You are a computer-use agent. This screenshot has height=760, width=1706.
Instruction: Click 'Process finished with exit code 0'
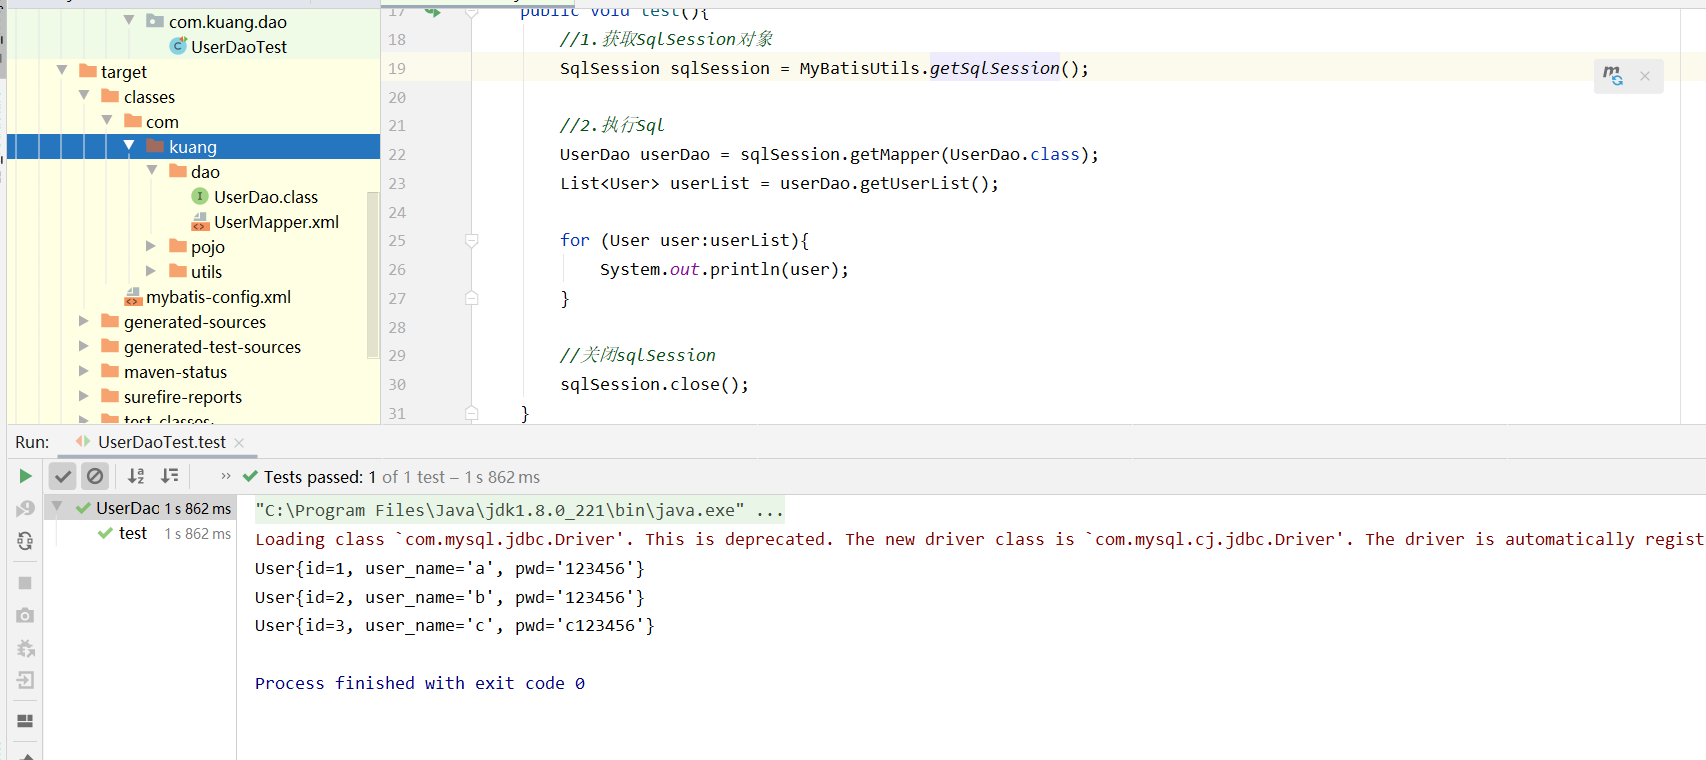point(420,683)
